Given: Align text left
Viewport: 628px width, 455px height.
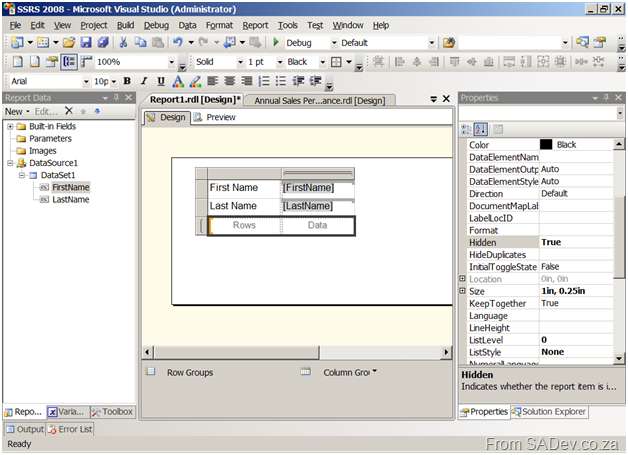Looking at the screenshot, I should 212,81.
